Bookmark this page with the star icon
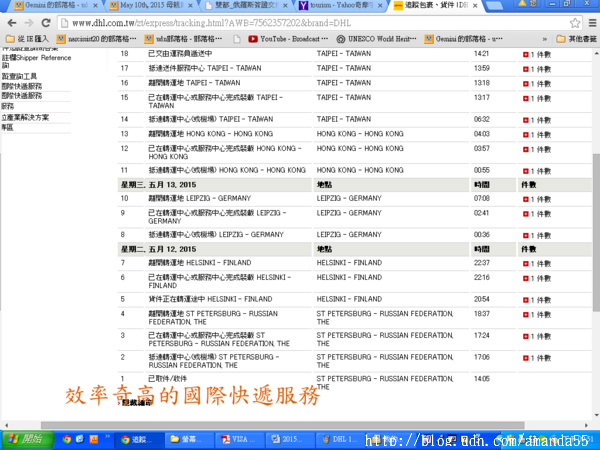The width and height of the screenshot is (600, 450). tap(575, 23)
